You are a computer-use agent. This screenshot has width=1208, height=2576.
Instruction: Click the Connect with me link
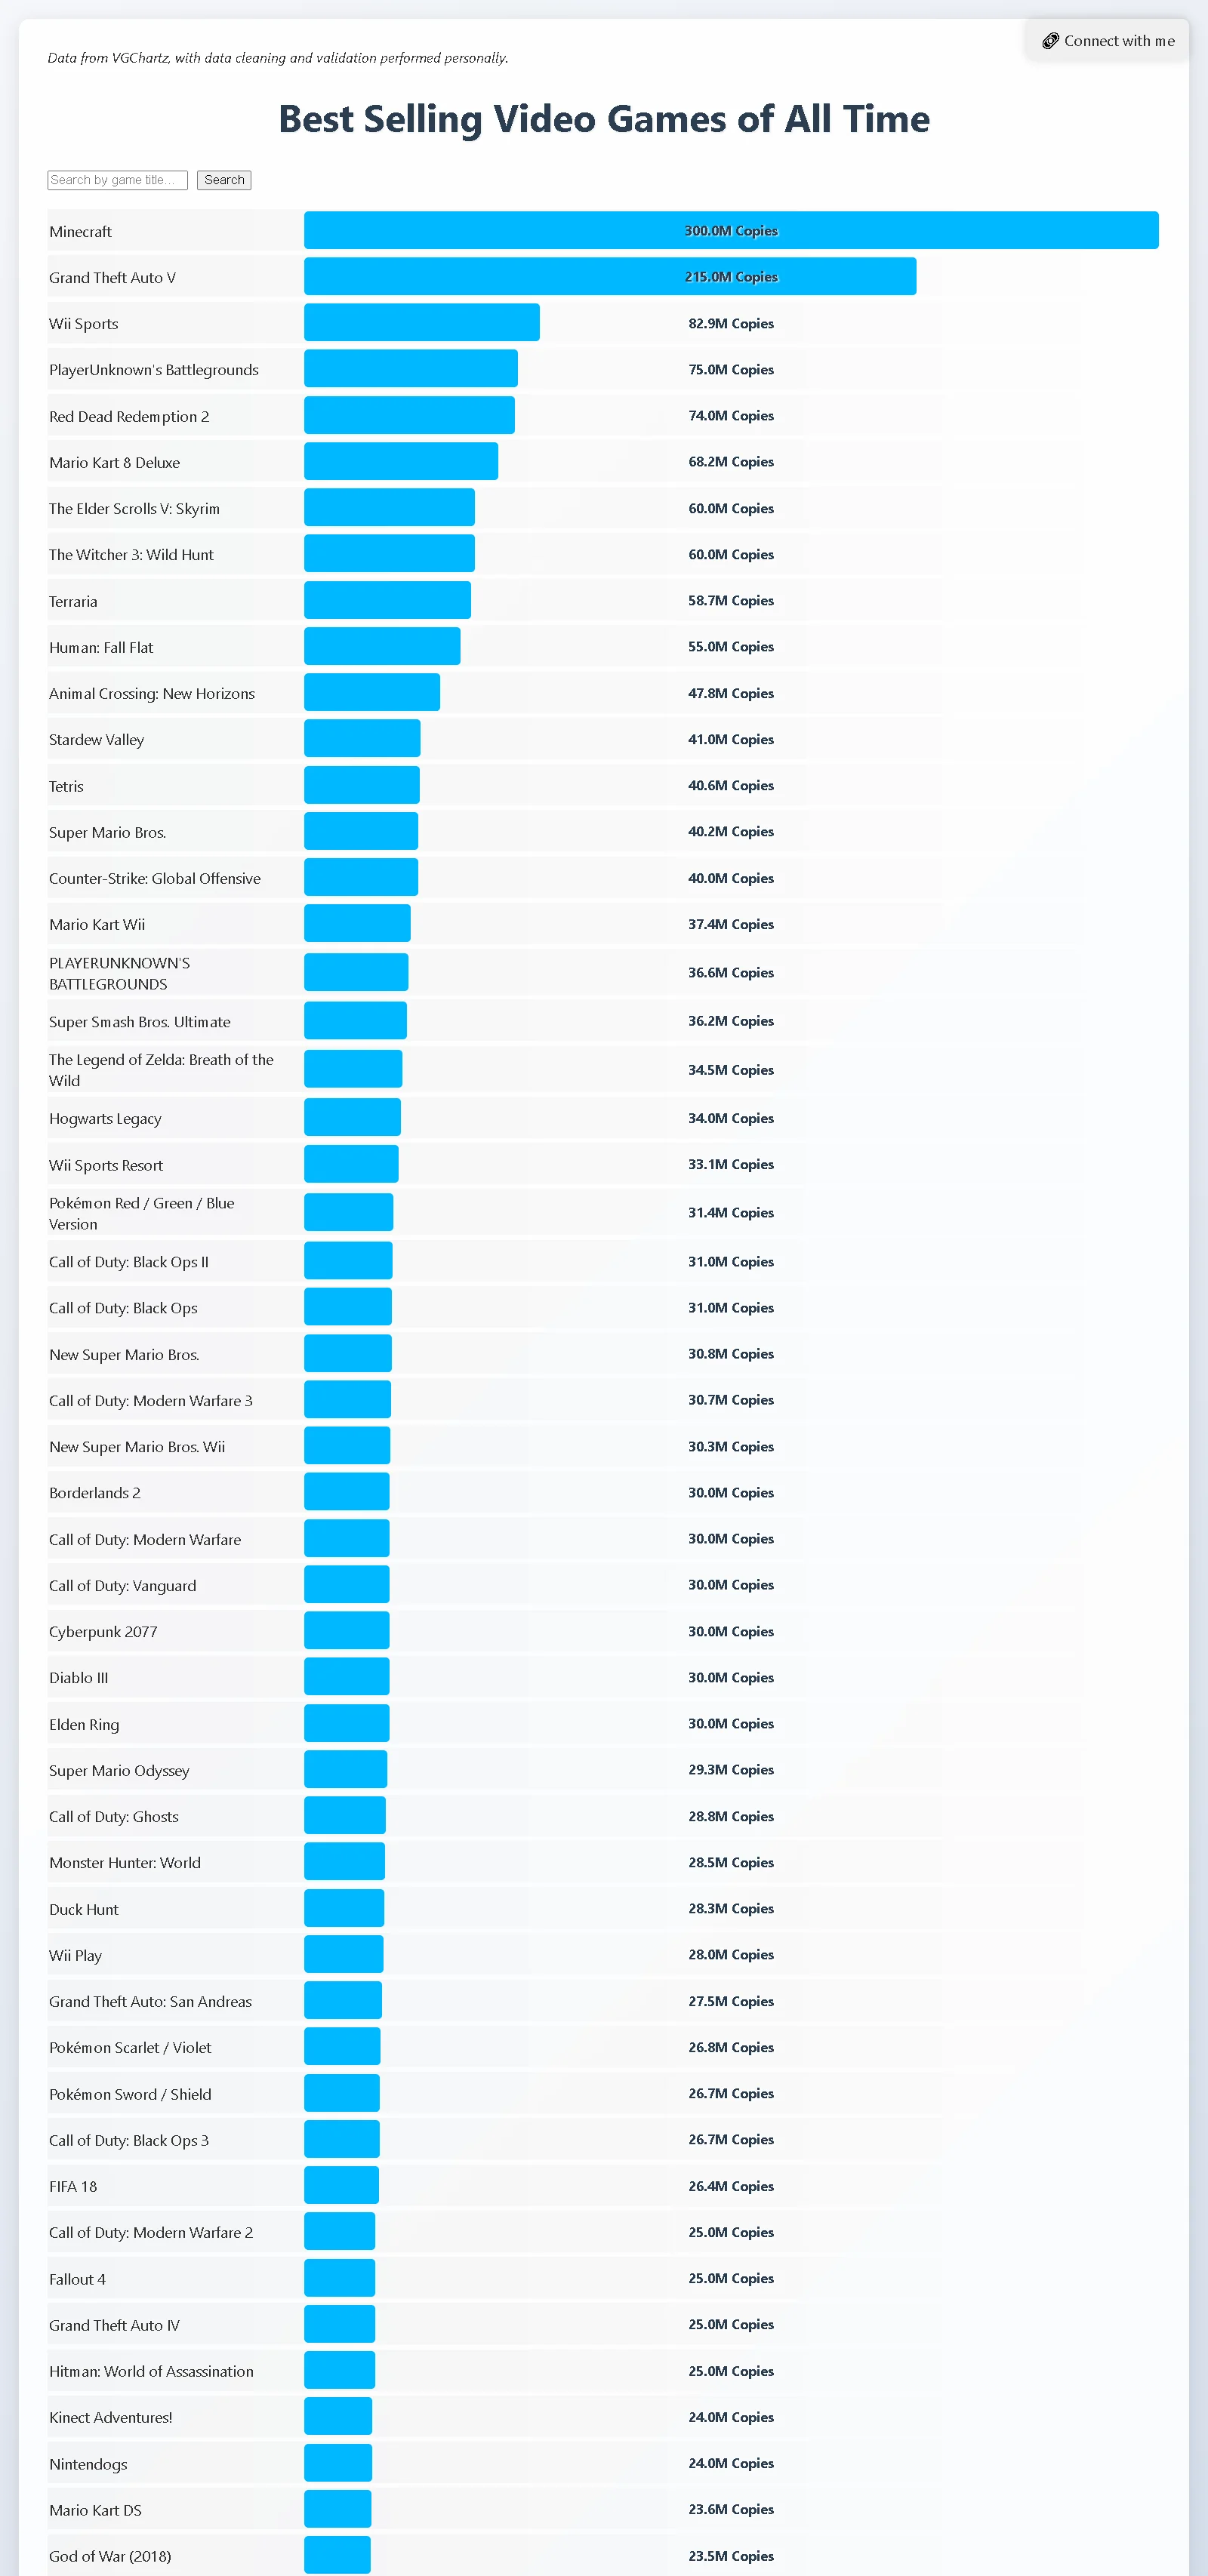(1107, 40)
